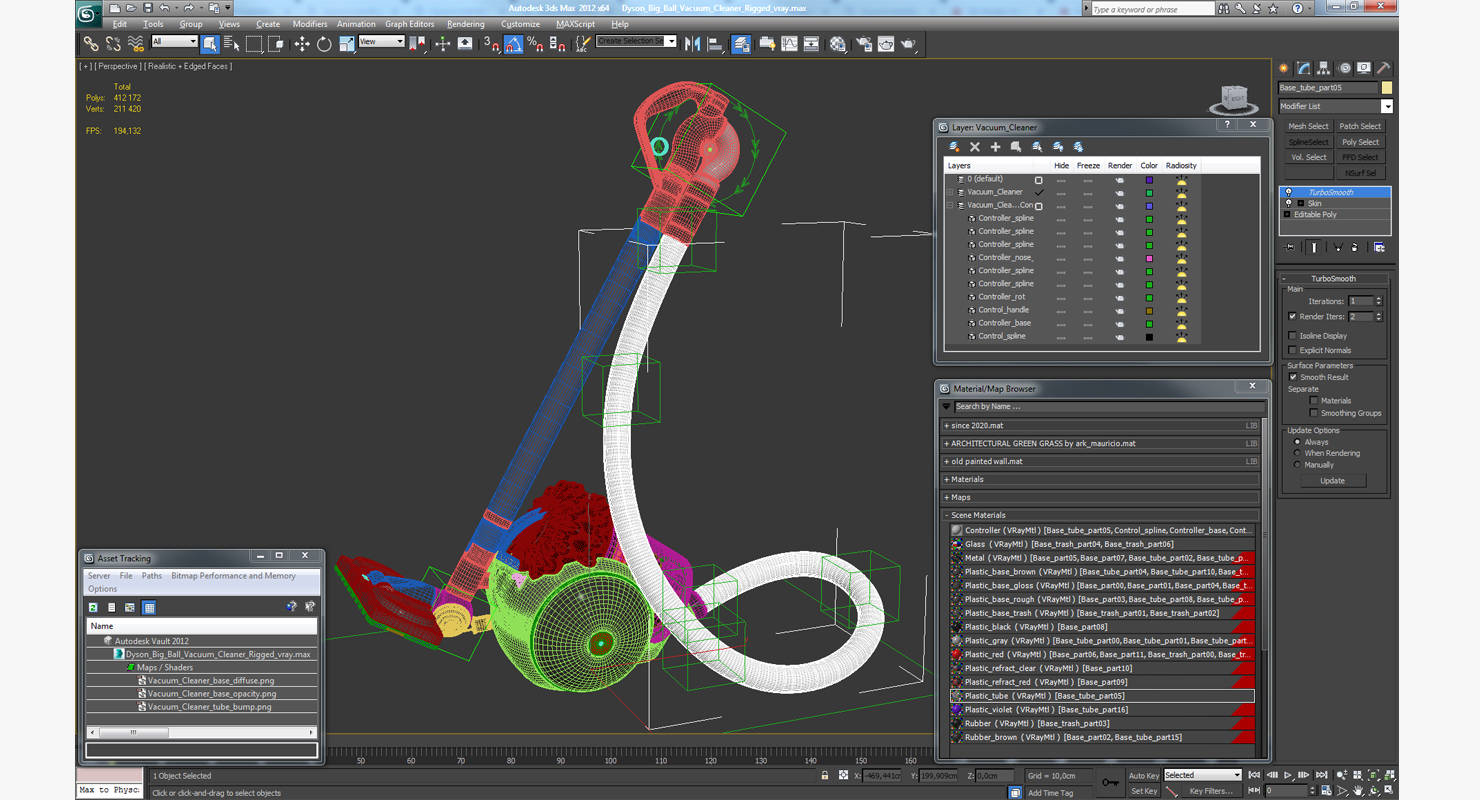Click the Bind to Space Warp icon
The width and height of the screenshot is (1480, 800).
(136, 44)
